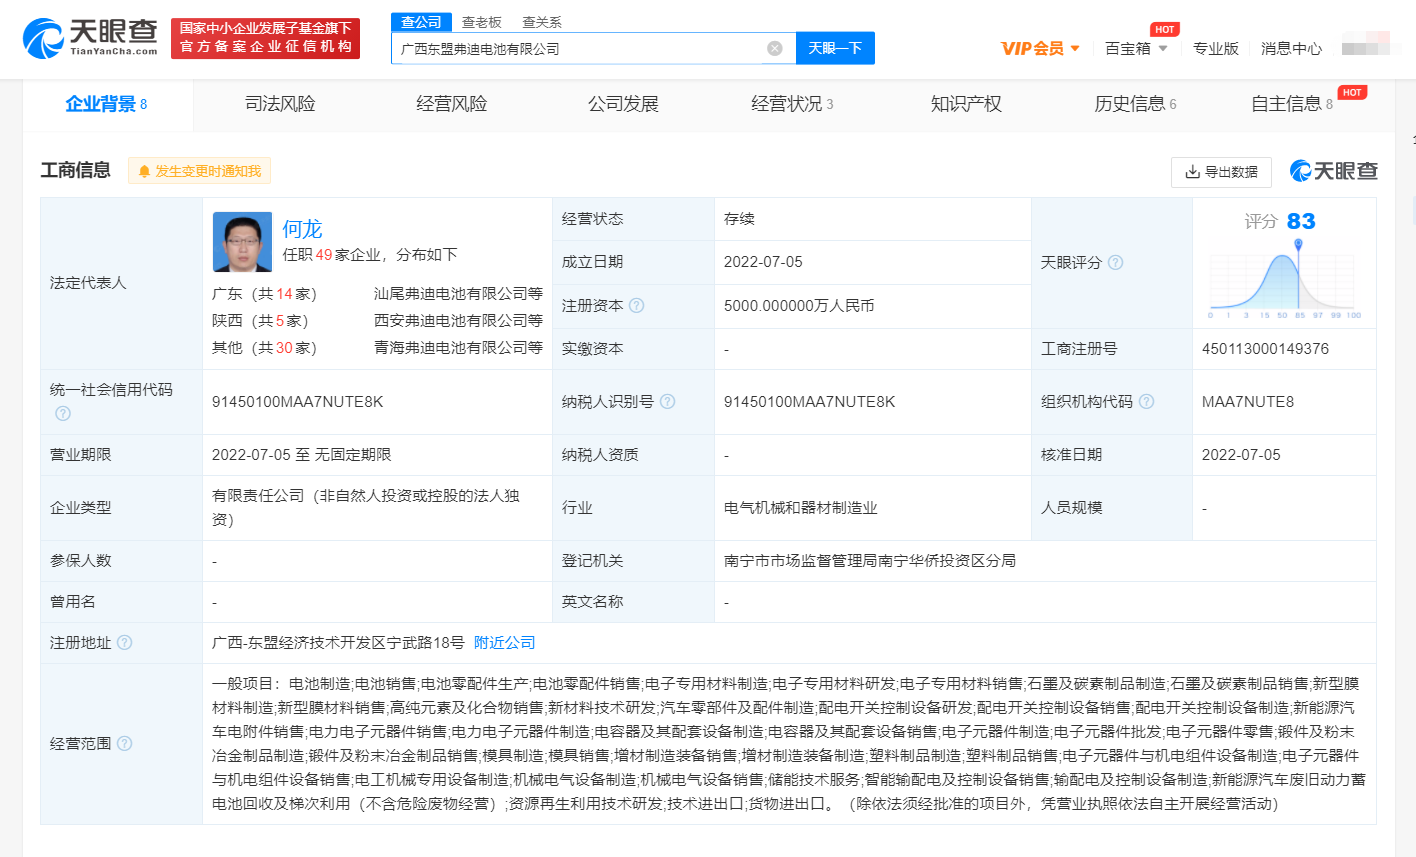Open 汕尾弗迪电池有限公司等 link

coord(458,294)
